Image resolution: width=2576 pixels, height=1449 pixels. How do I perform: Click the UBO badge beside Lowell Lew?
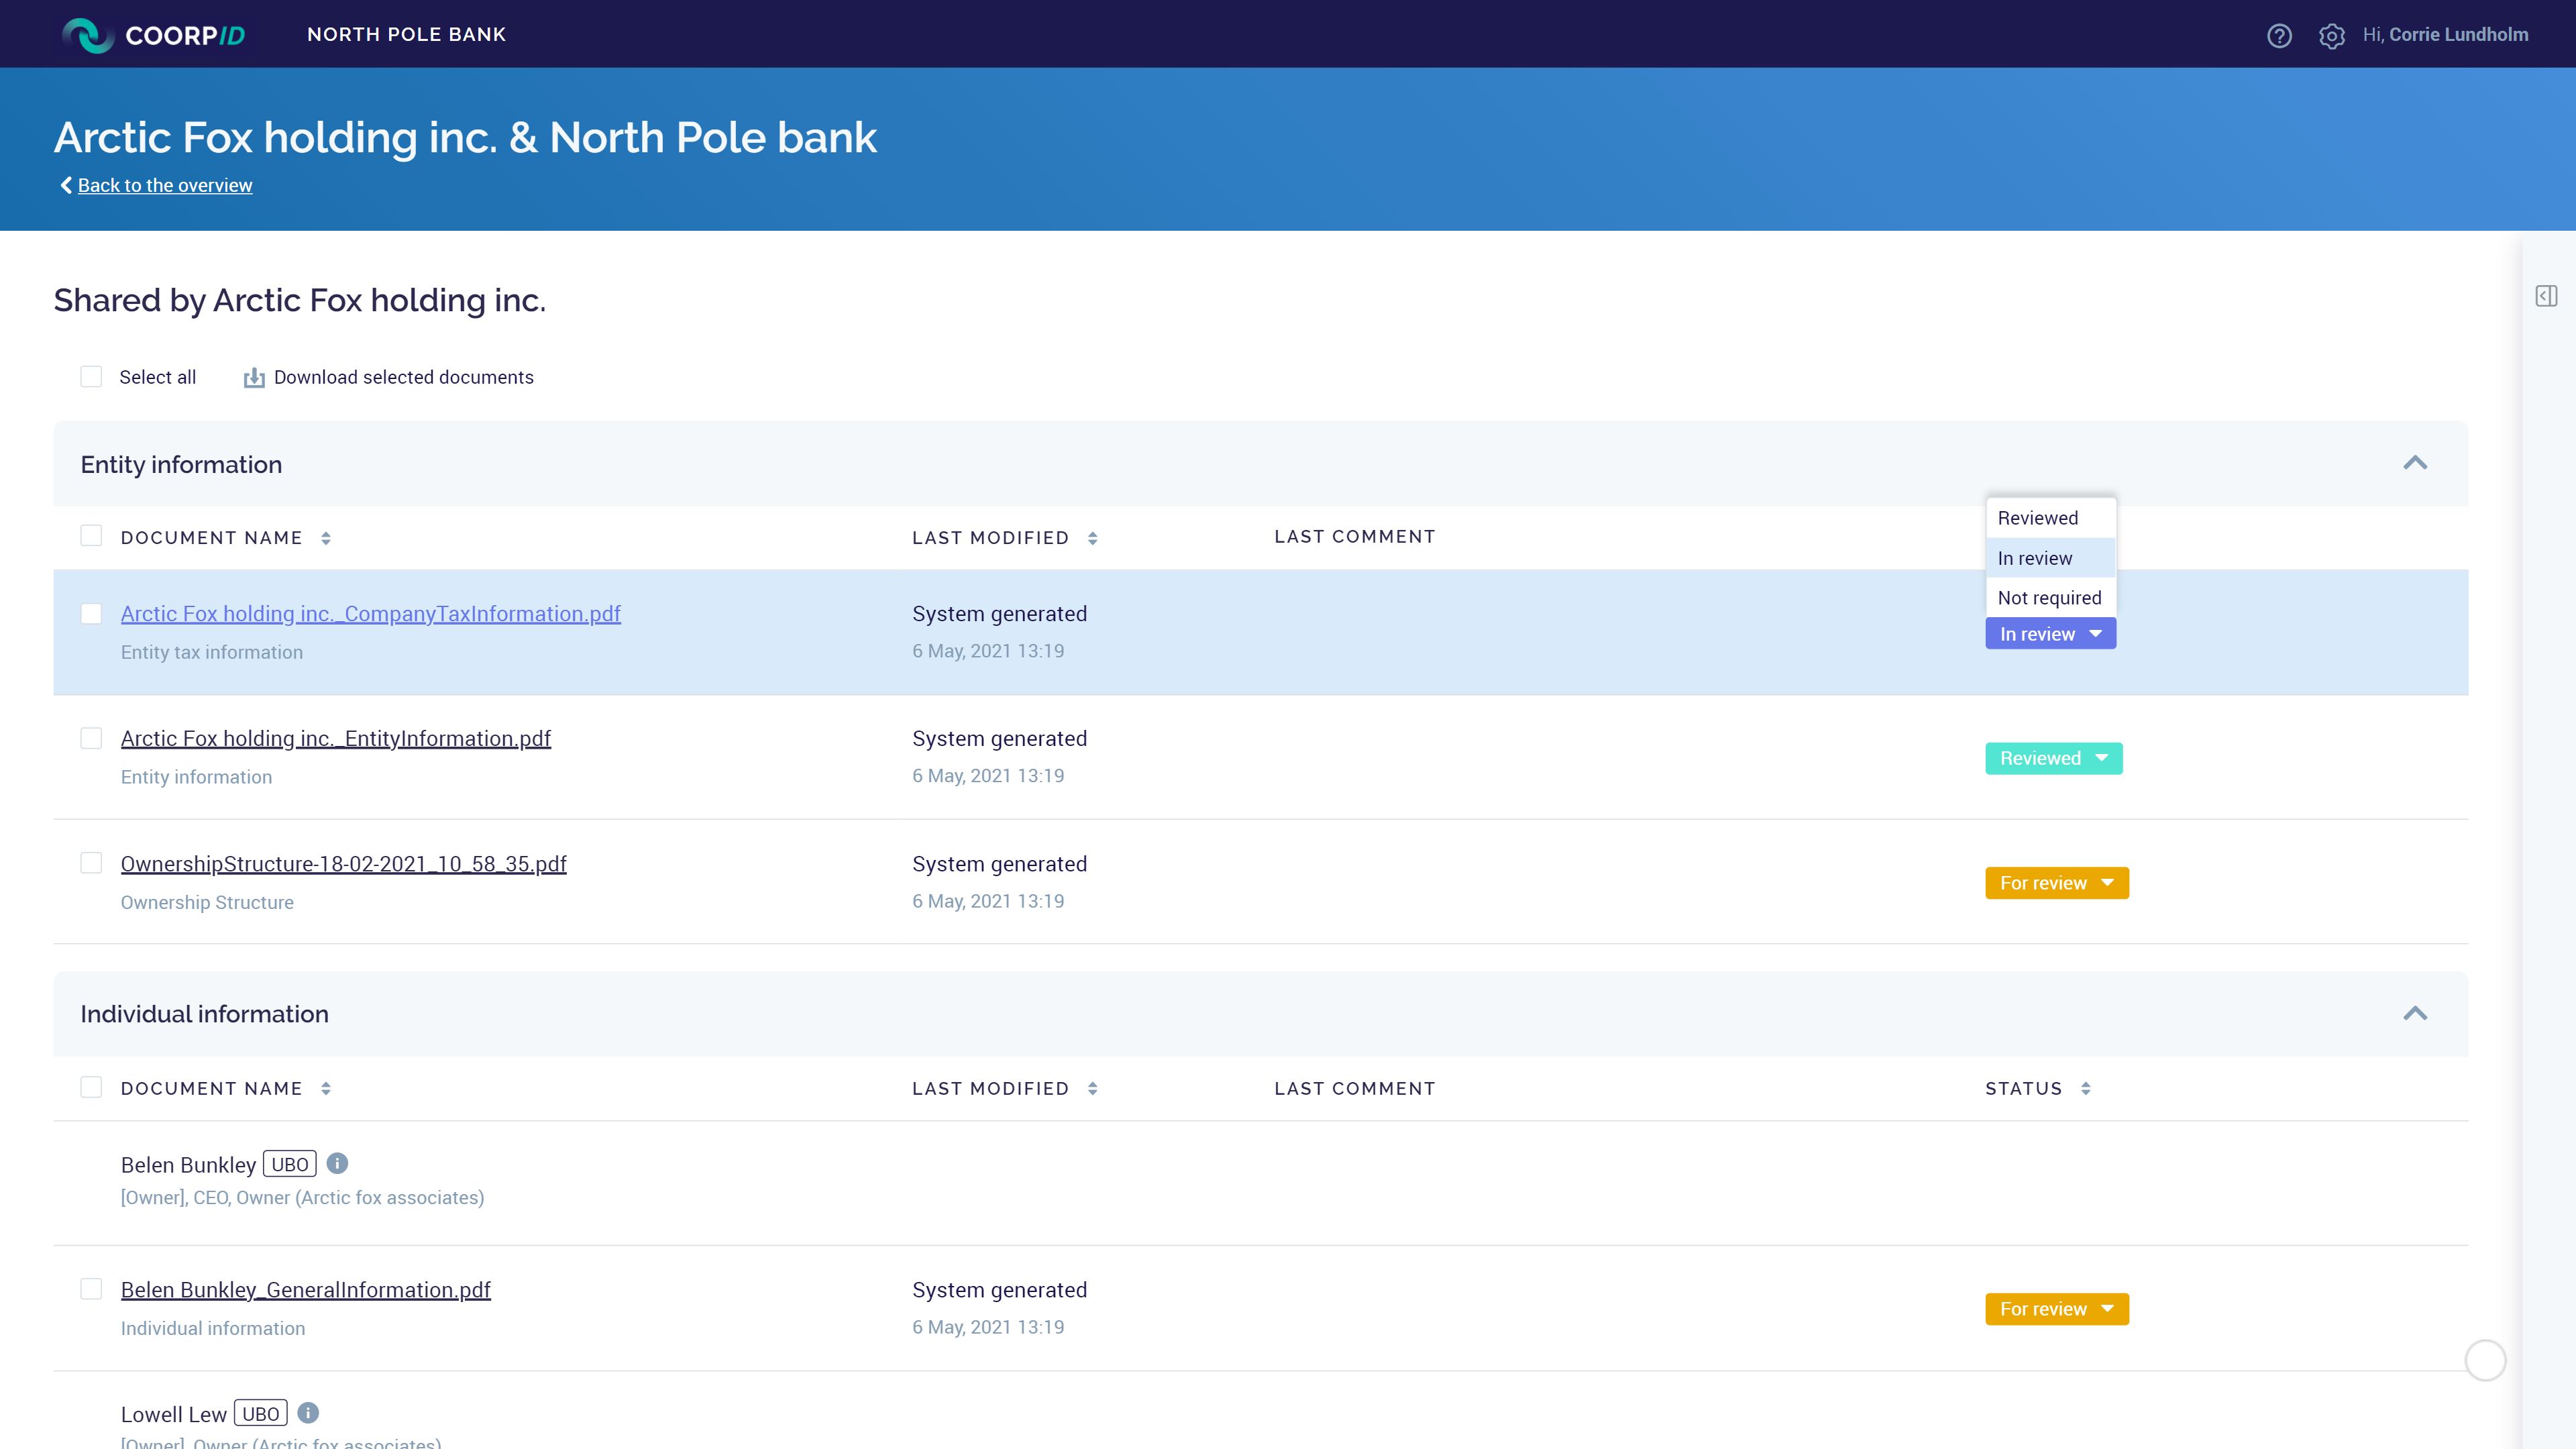click(261, 1413)
